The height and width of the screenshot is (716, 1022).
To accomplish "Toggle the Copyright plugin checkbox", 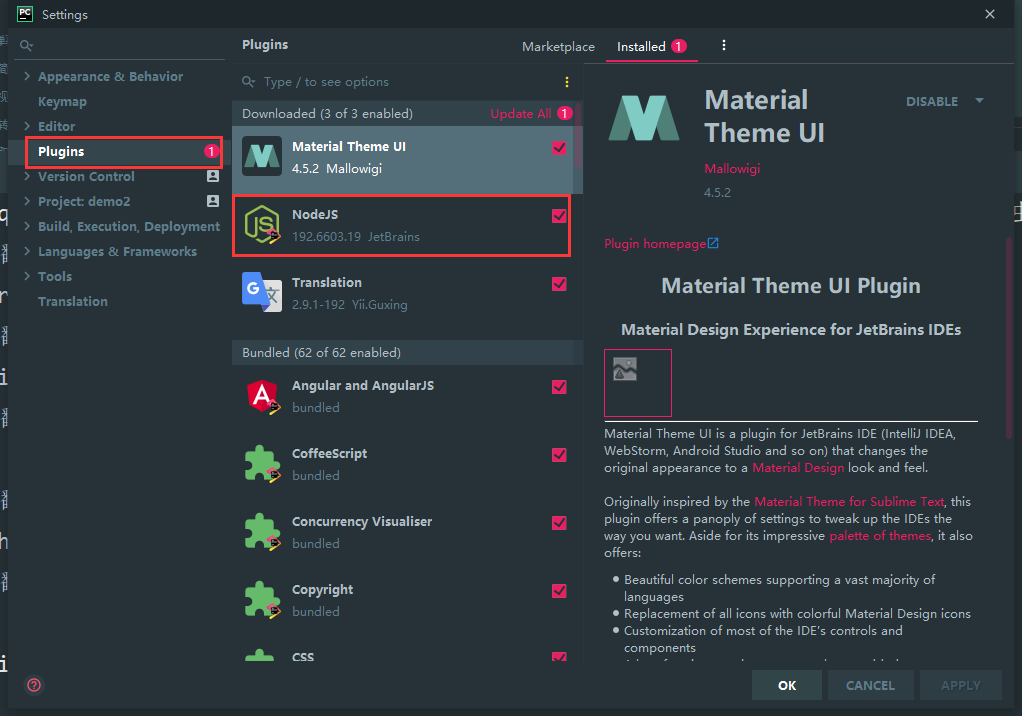I will coord(559,591).
